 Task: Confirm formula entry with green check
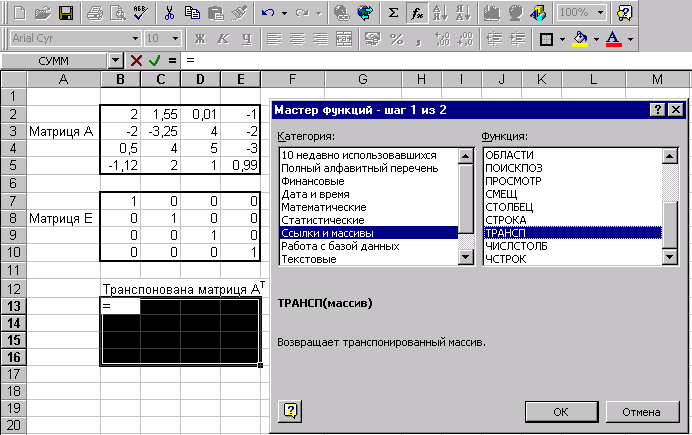(154, 60)
